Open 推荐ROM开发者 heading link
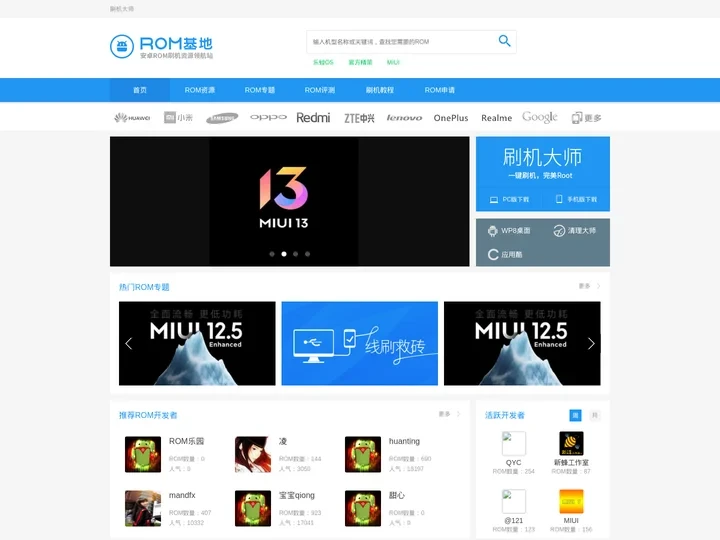 pyautogui.click(x=148, y=415)
